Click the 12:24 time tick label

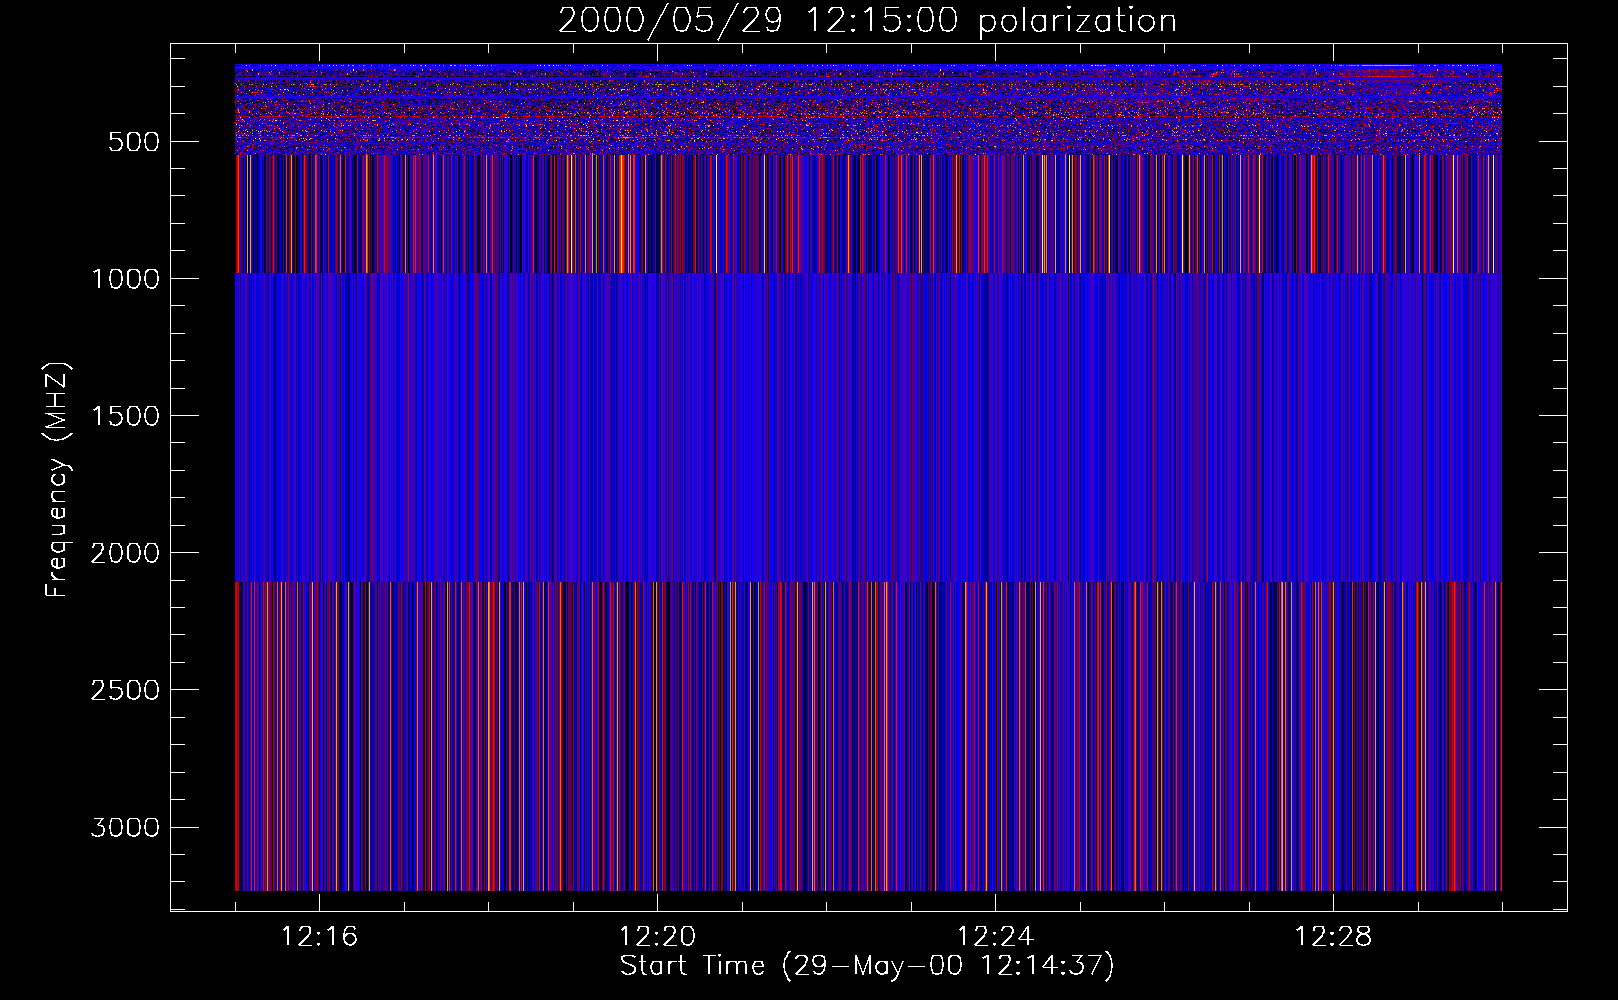(995, 937)
